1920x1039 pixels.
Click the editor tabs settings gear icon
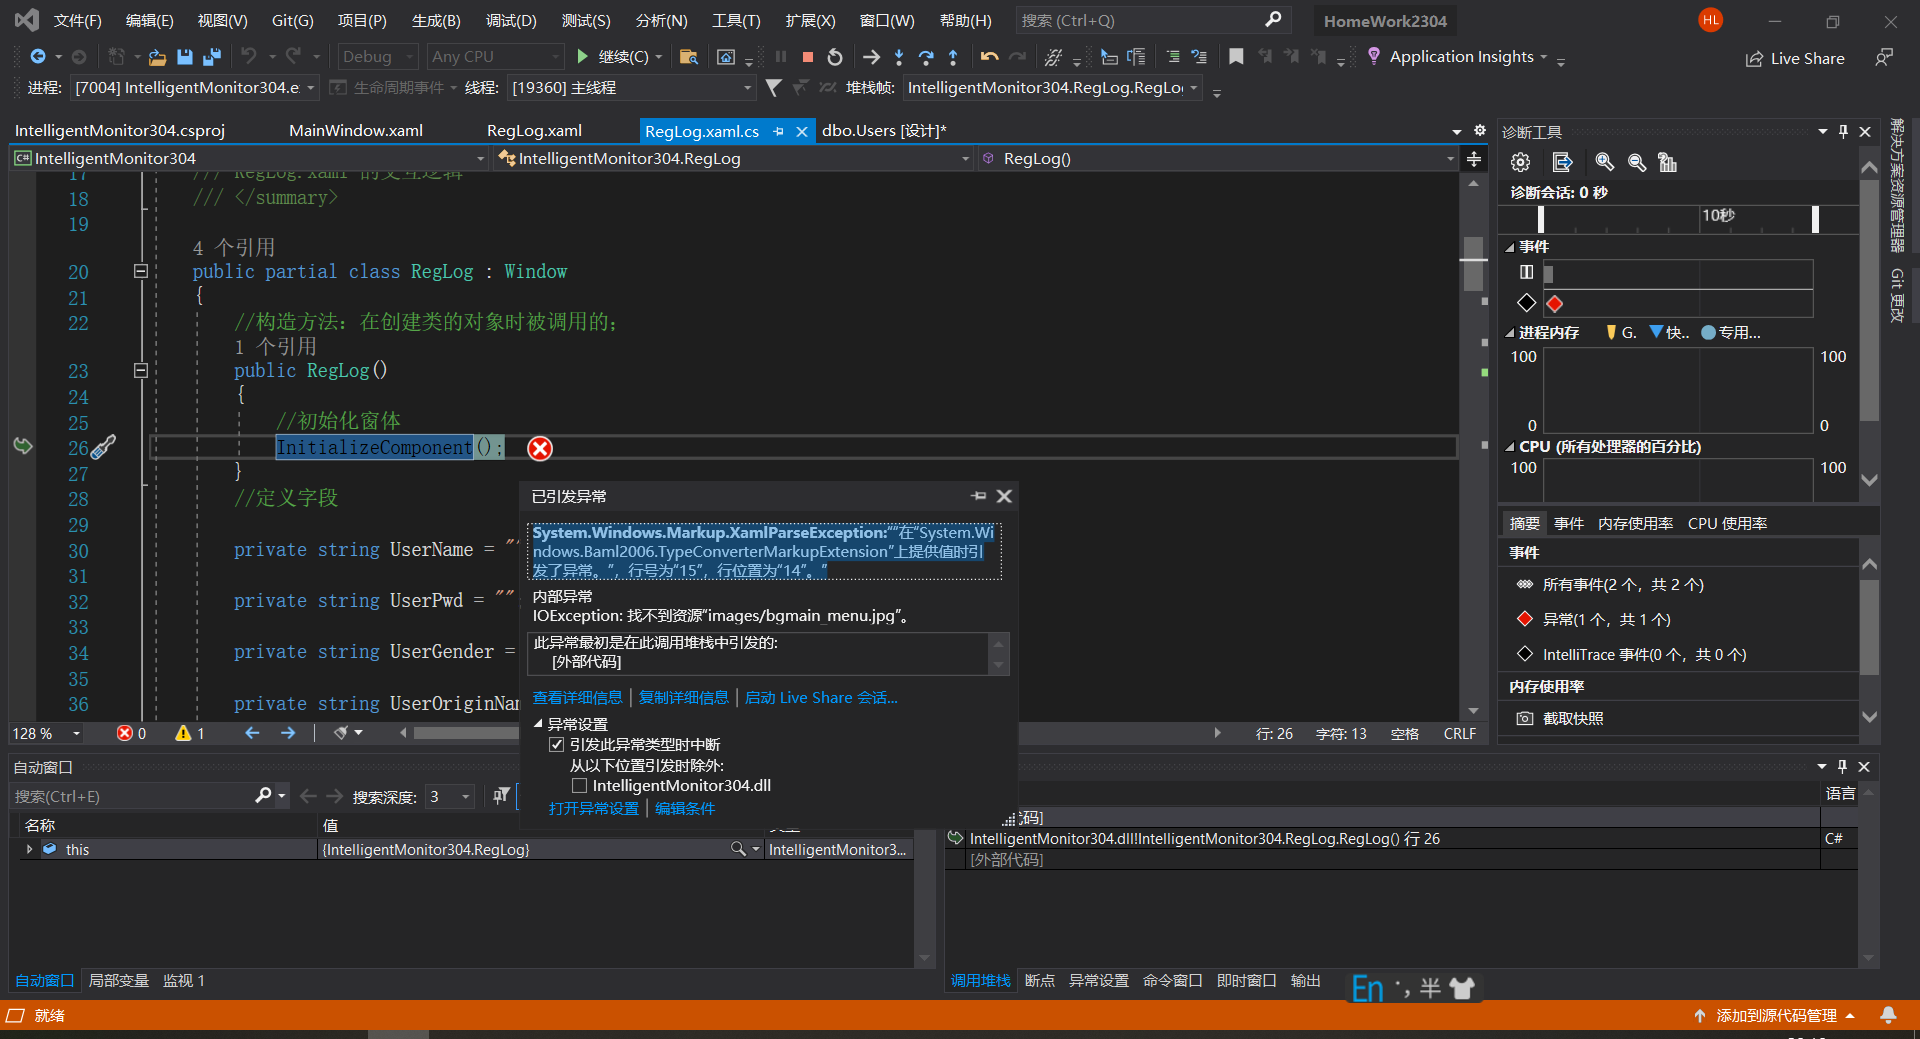tap(1480, 131)
